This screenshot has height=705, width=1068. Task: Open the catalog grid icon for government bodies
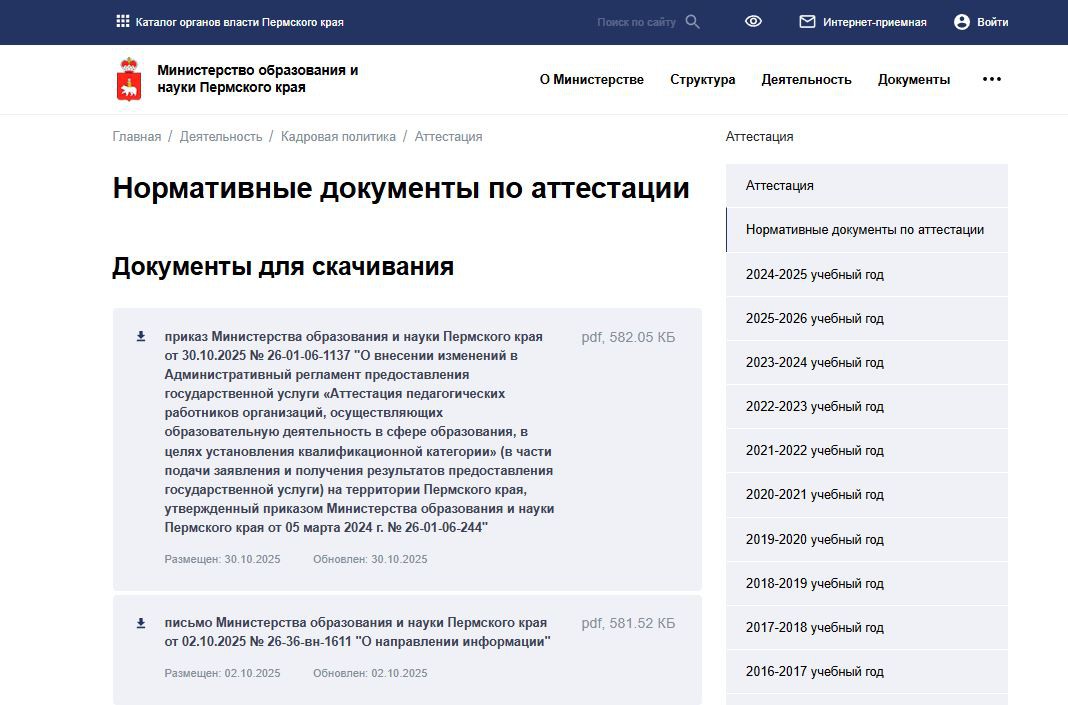[x=122, y=20]
